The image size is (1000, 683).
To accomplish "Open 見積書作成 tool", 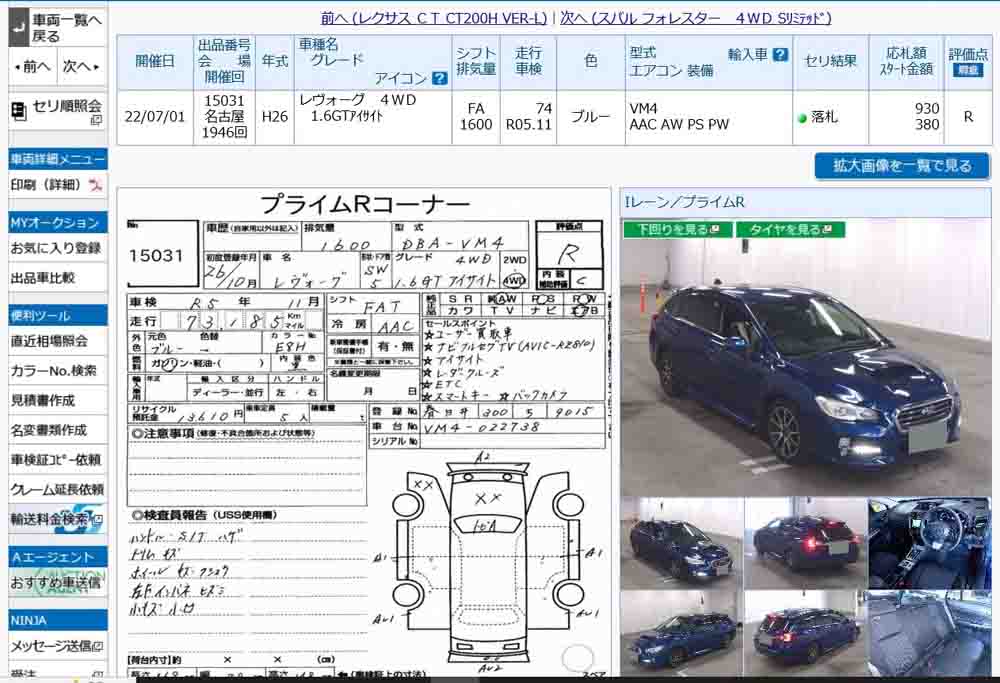I will (43, 400).
